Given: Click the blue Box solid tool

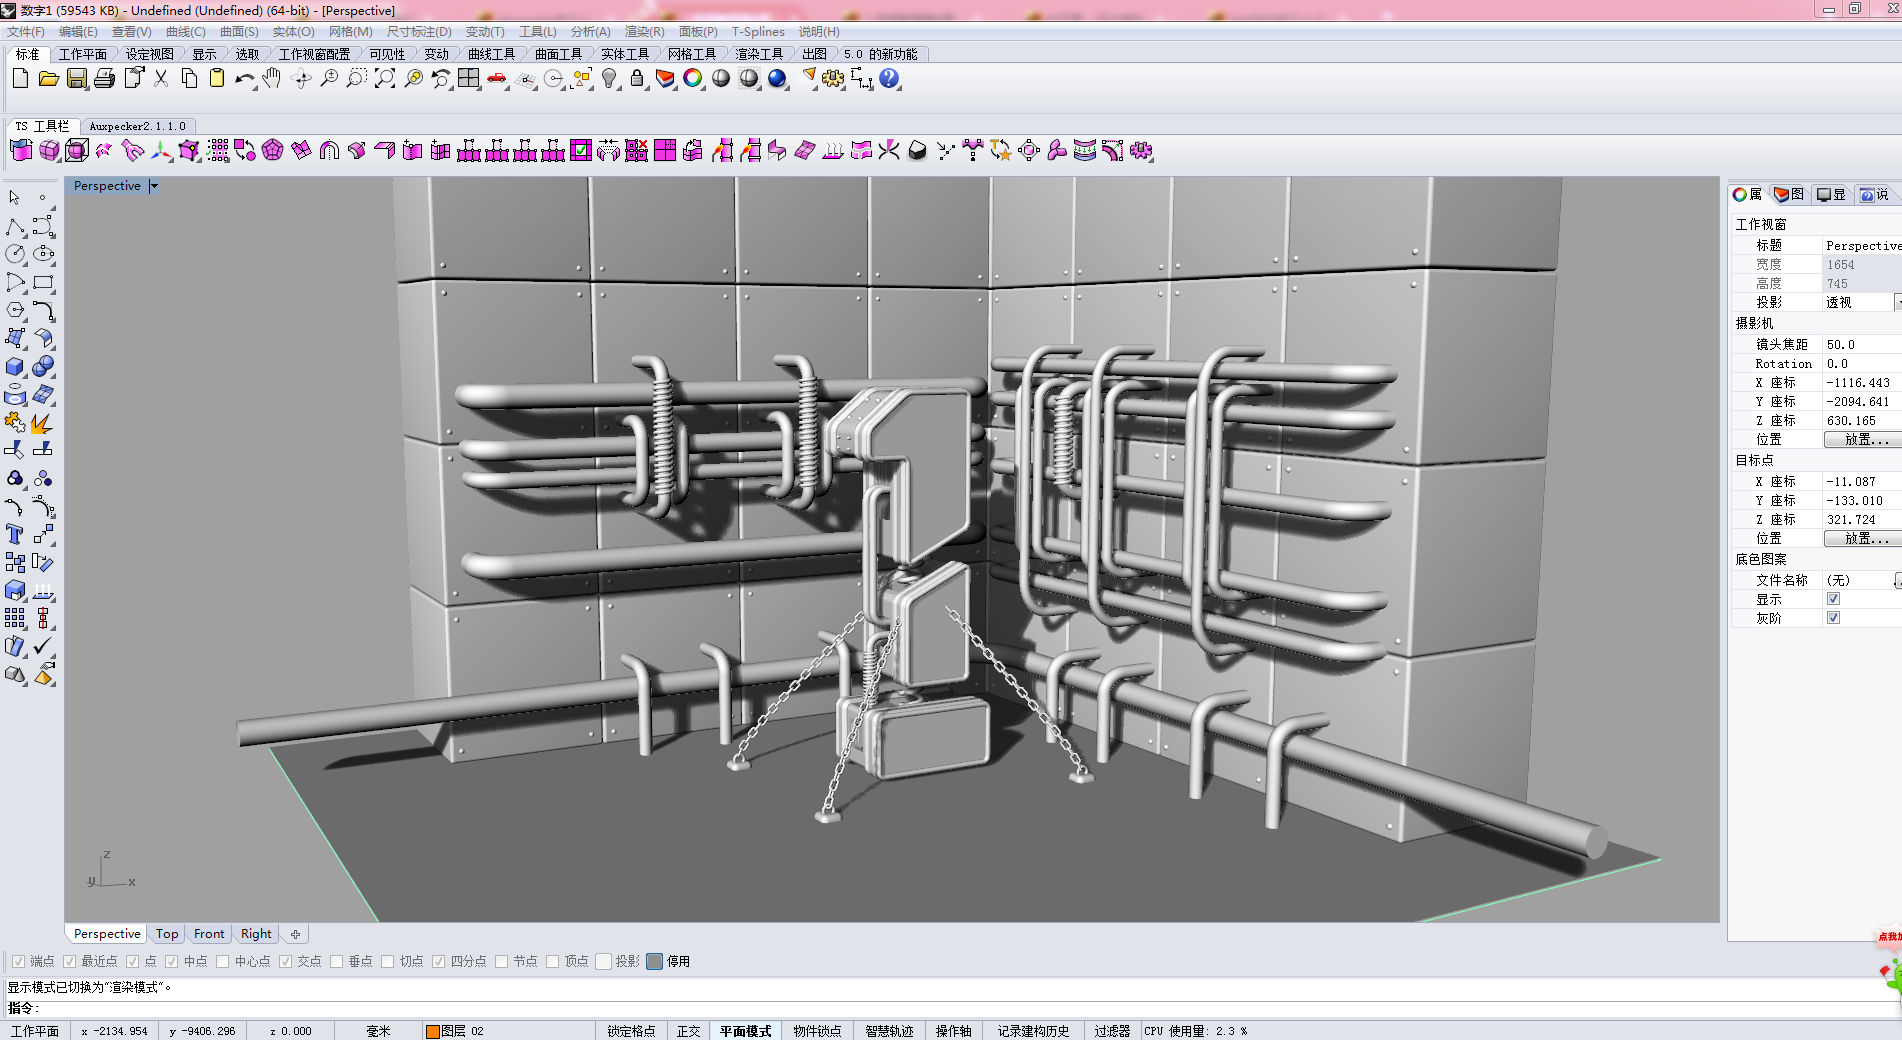Looking at the screenshot, I should click(15, 367).
